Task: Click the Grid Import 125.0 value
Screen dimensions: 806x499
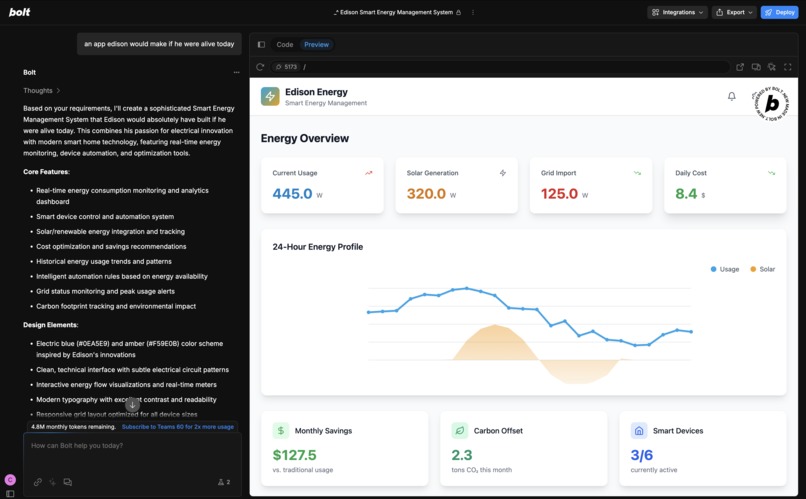Action: point(560,194)
